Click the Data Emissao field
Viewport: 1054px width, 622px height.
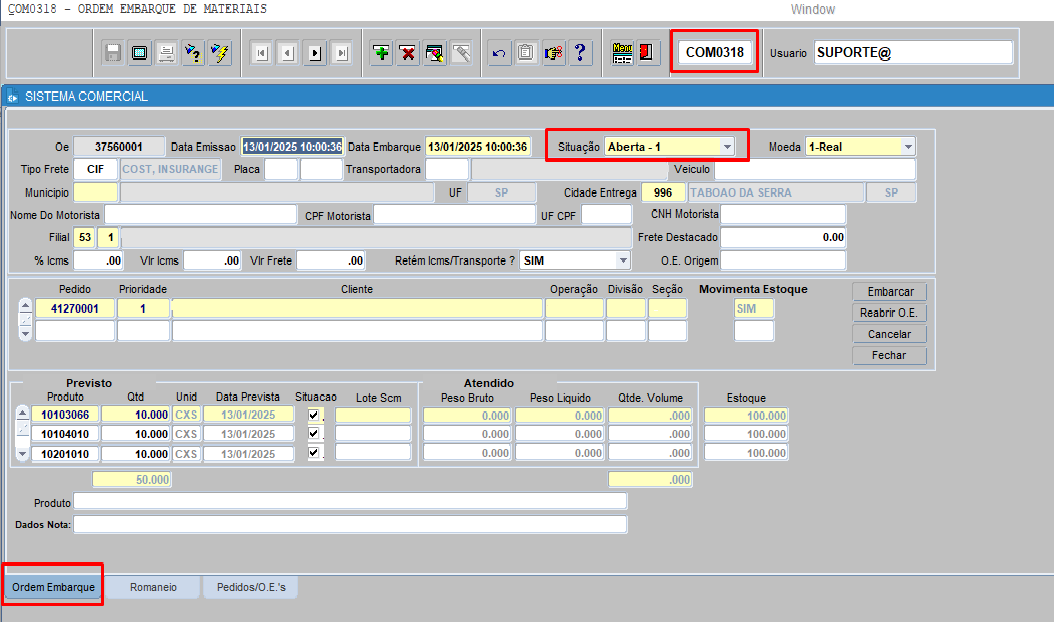click(x=292, y=147)
